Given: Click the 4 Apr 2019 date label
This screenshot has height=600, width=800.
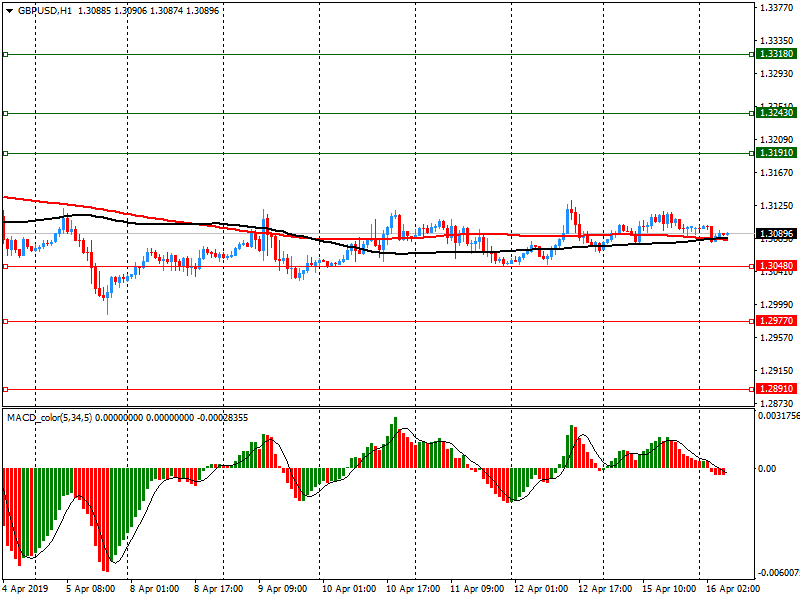Looking at the screenshot, I should coord(25,589).
